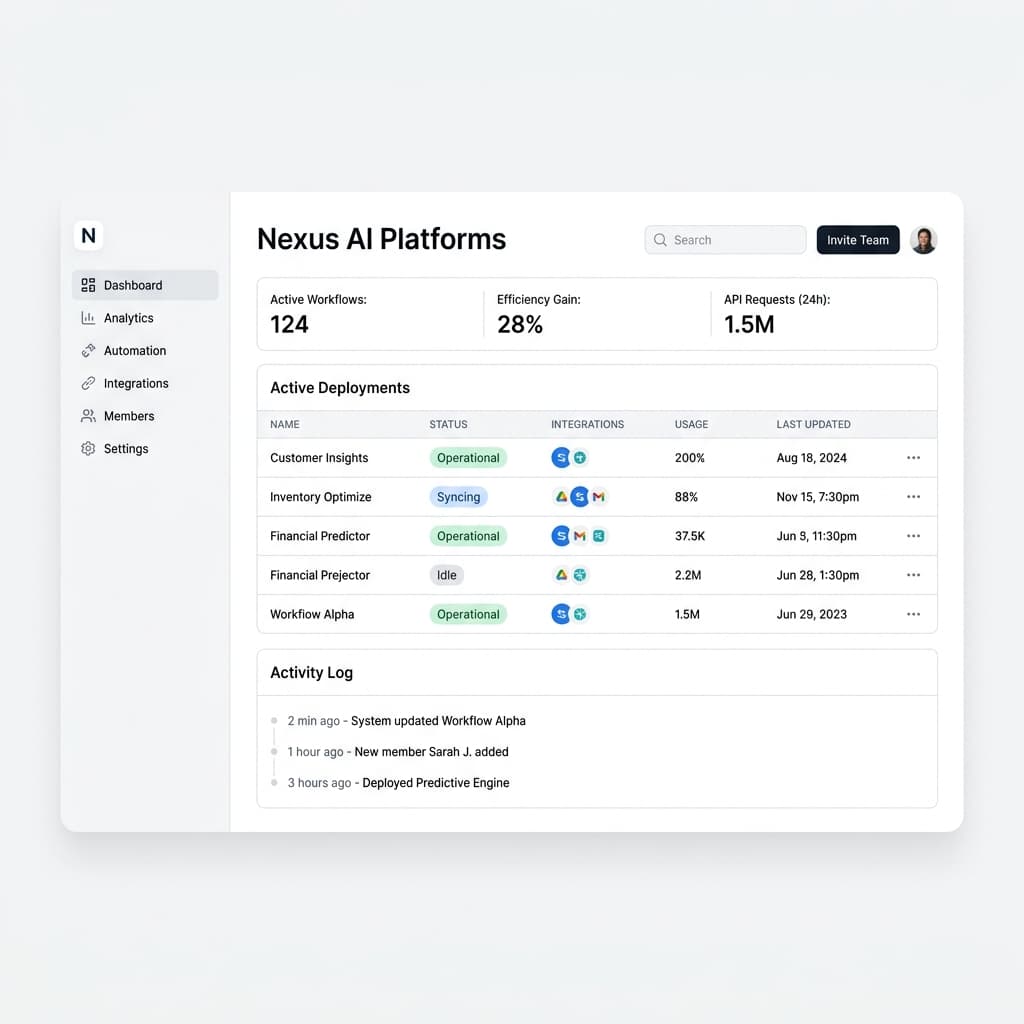Click the 200% usage value
The height and width of the screenshot is (1024, 1024).
[x=690, y=458]
